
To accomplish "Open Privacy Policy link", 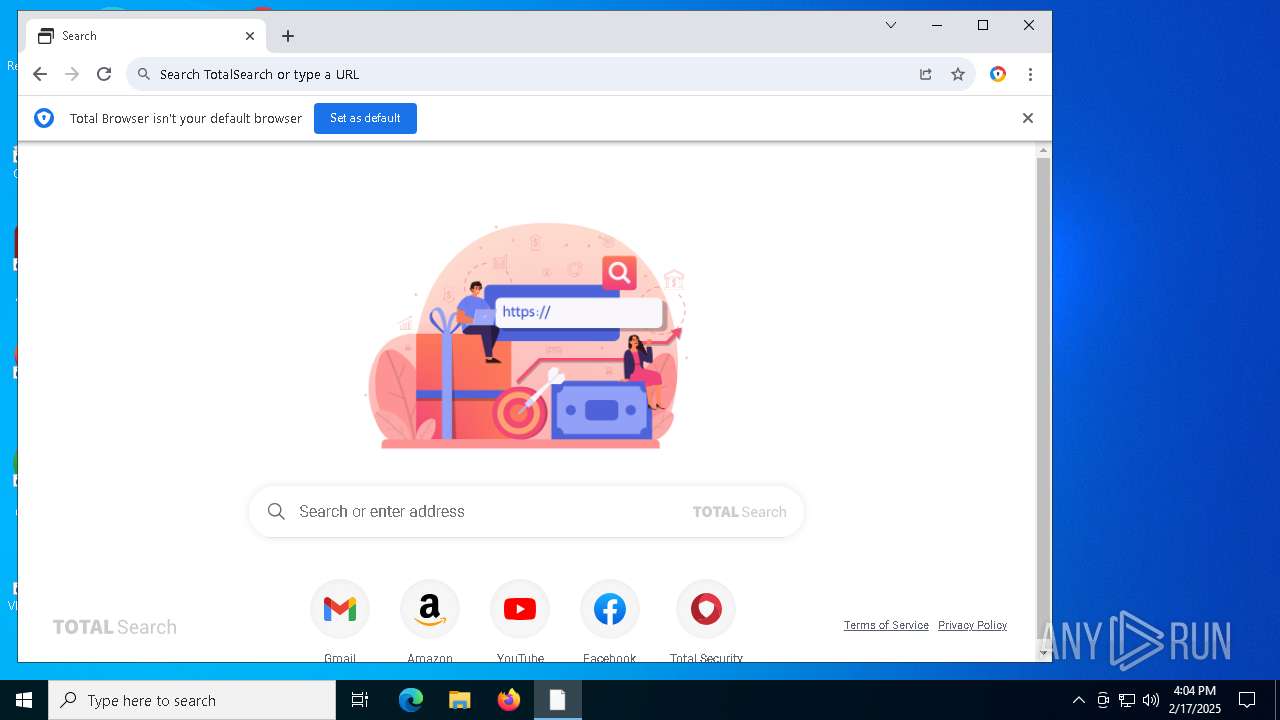I will (x=972, y=625).
